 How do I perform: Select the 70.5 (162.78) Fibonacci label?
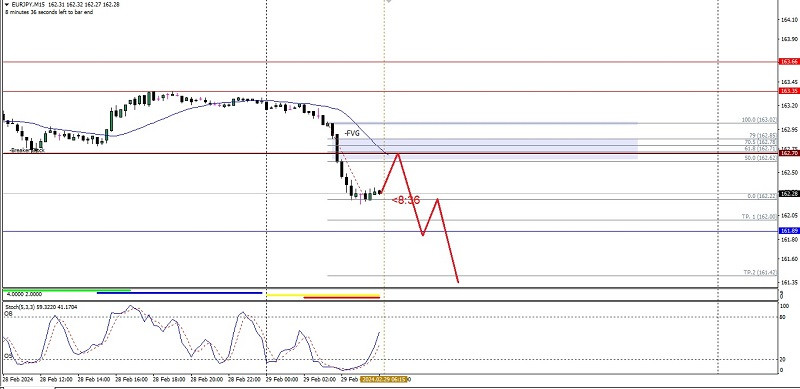(761, 142)
